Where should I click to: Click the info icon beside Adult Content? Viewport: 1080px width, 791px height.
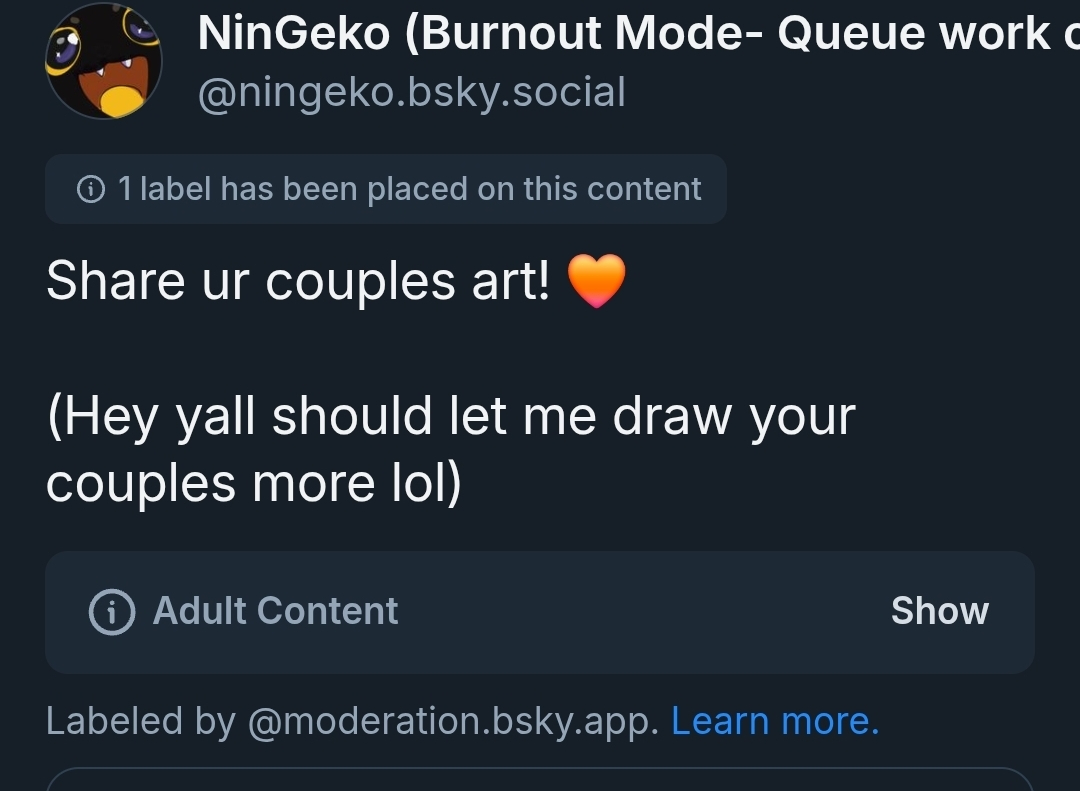tap(112, 611)
